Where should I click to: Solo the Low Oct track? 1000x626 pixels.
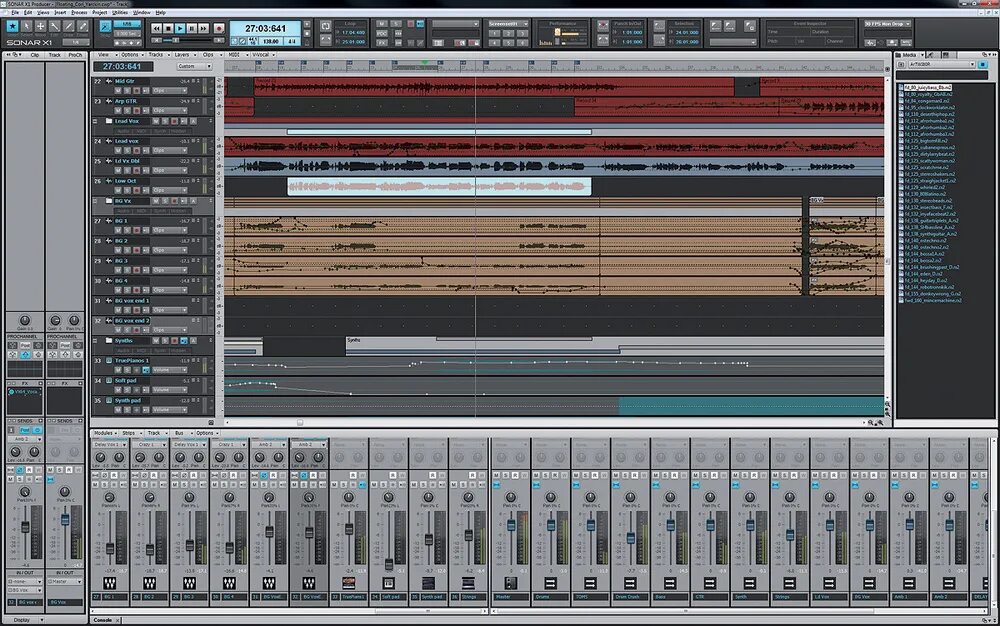(x=127, y=190)
